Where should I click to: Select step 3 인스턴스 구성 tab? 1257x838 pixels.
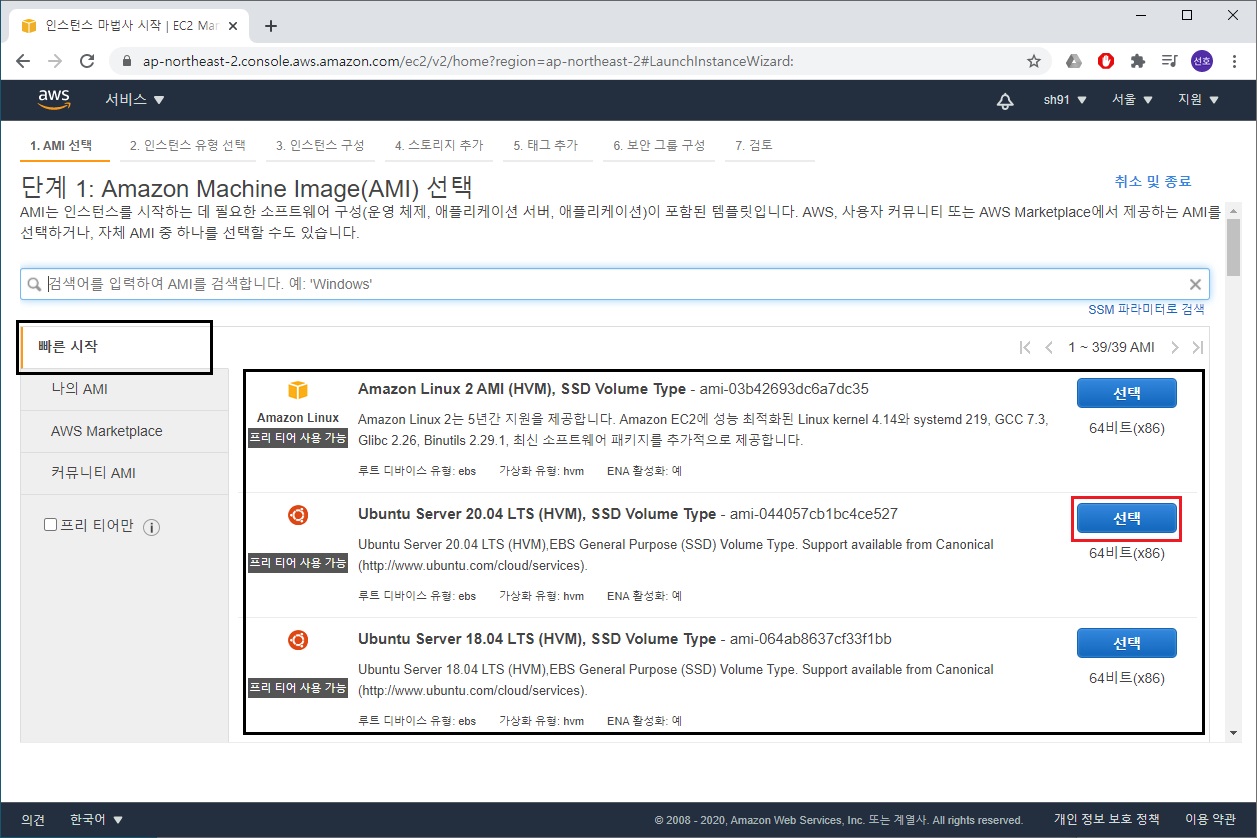(x=321, y=146)
